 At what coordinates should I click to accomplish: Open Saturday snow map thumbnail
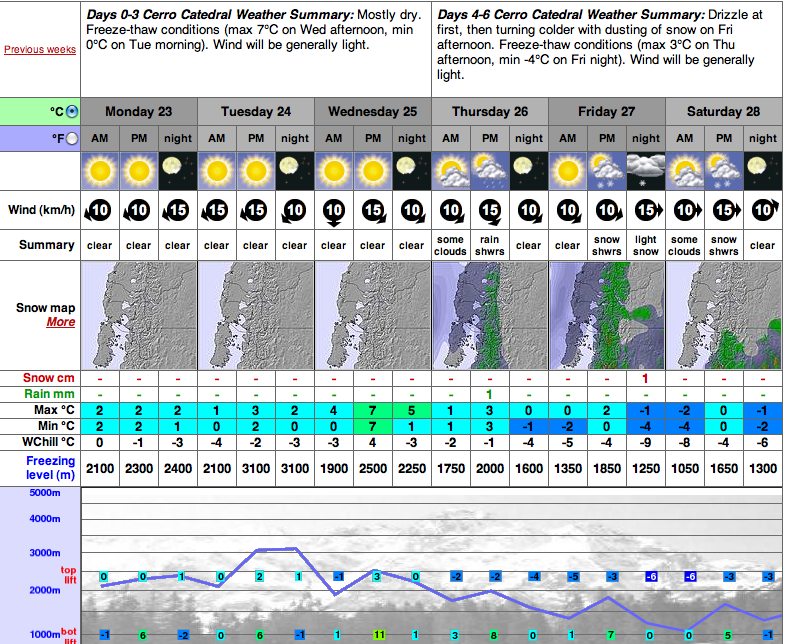(x=724, y=315)
